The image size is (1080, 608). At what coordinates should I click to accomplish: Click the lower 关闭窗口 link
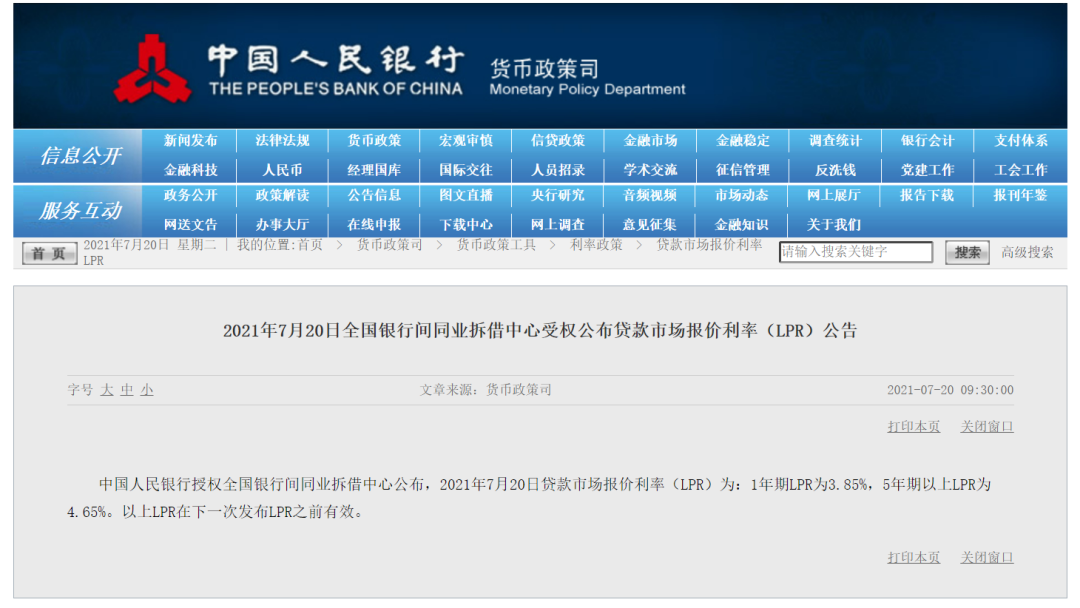tap(987, 558)
